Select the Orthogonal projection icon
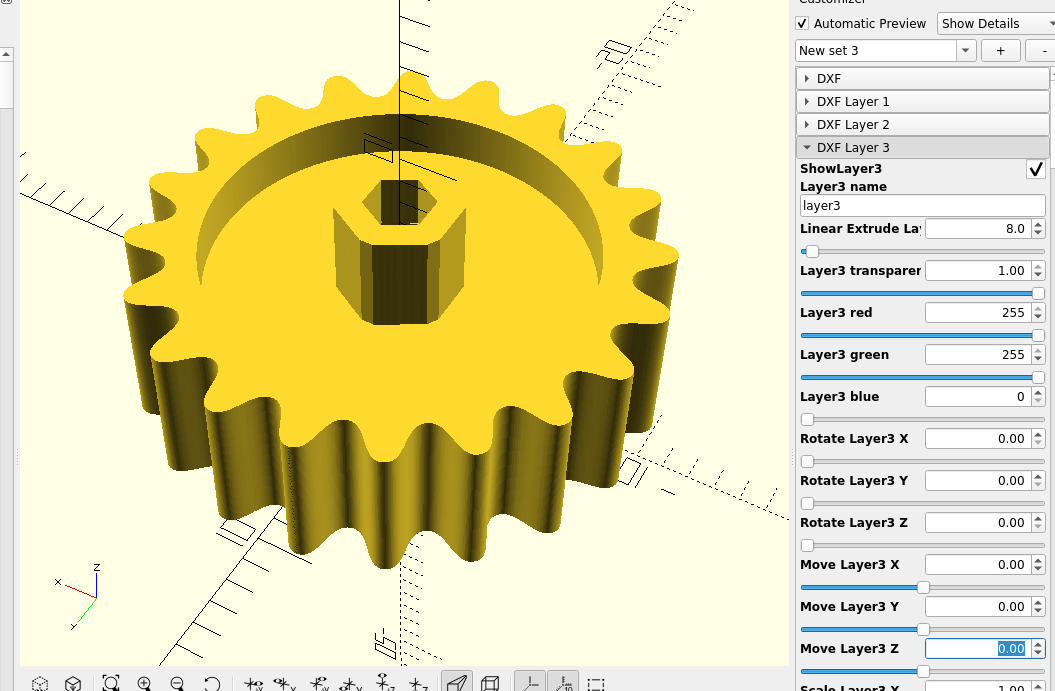This screenshot has width=1055, height=691. click(490, 684)
